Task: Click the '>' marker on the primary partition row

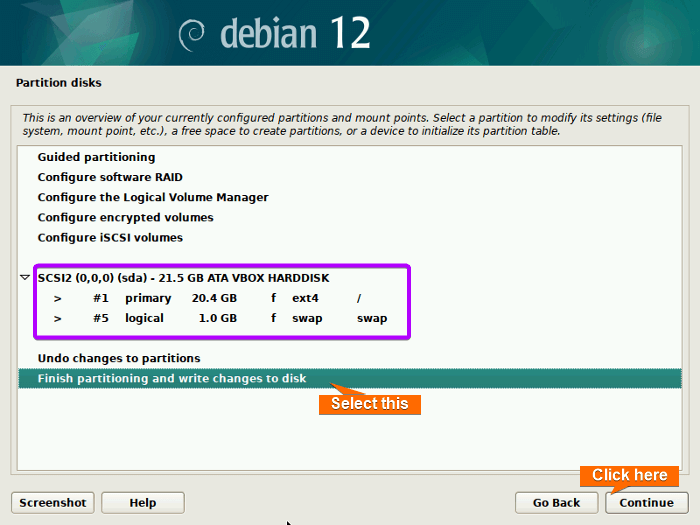Action: click(58, 299)
